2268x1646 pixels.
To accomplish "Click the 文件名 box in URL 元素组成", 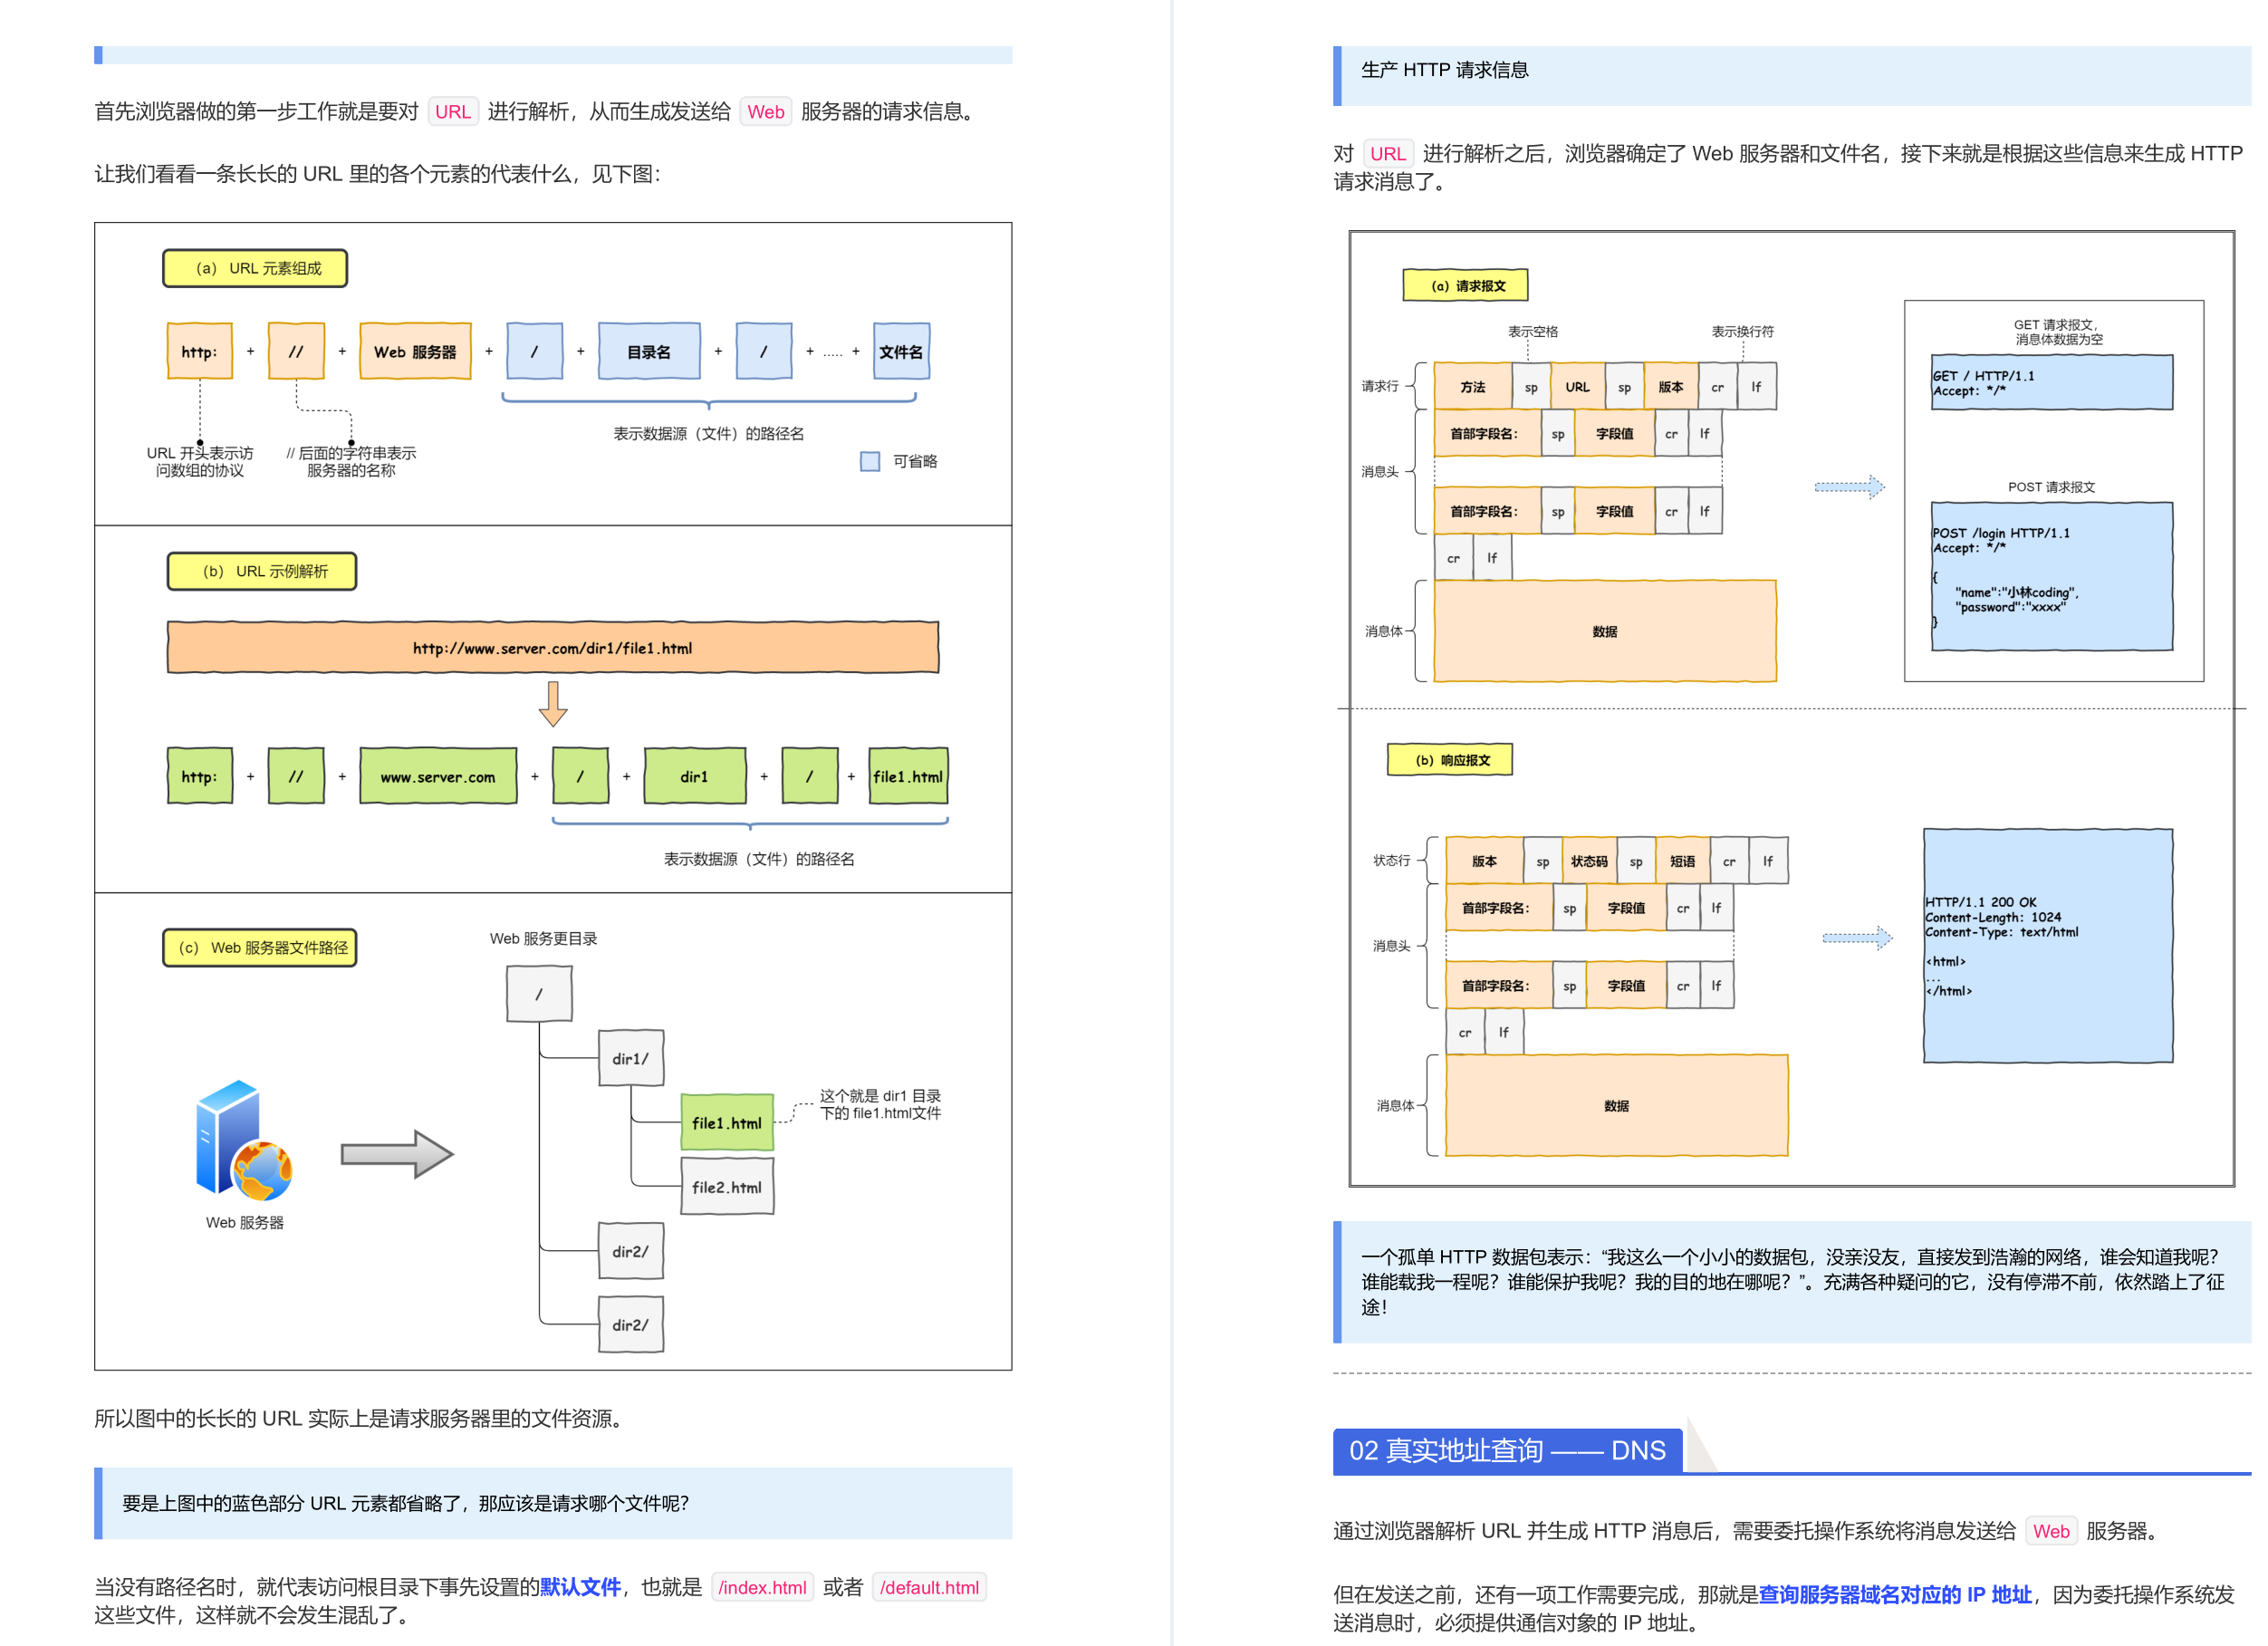I will coord(900,351).
